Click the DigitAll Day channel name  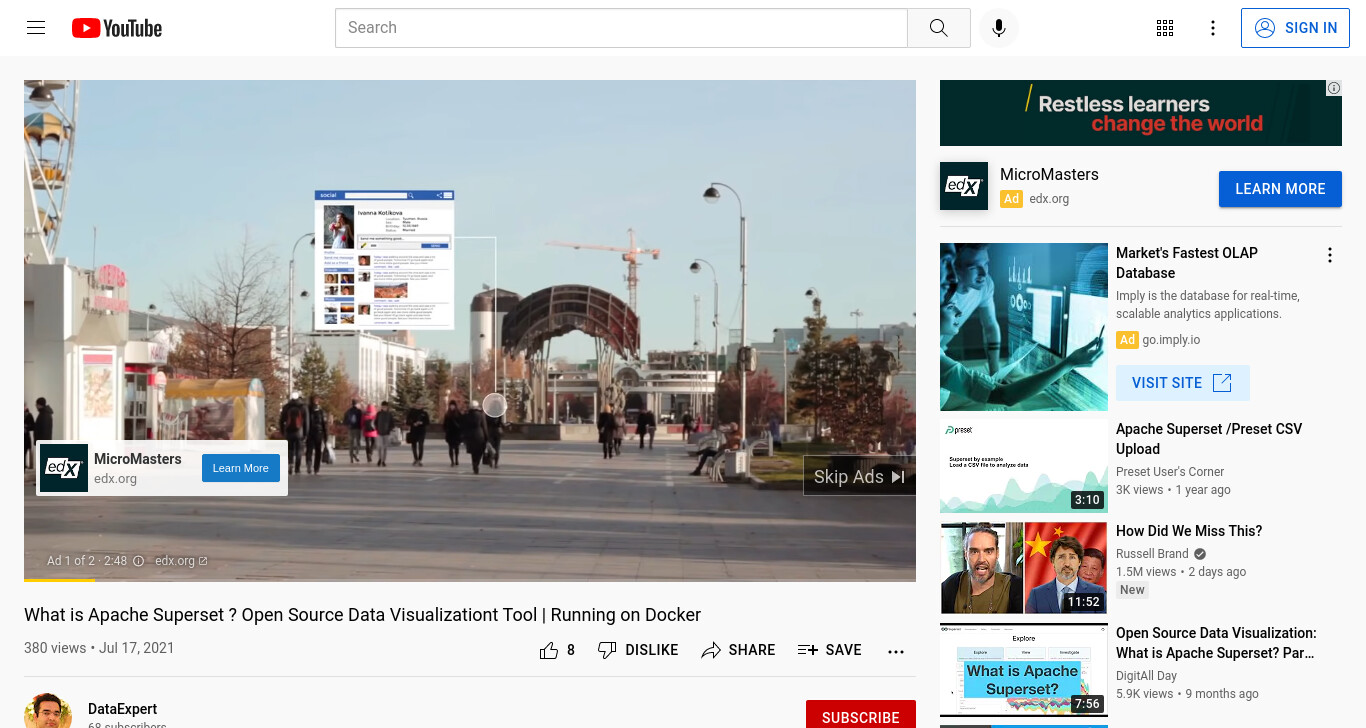1146,676
